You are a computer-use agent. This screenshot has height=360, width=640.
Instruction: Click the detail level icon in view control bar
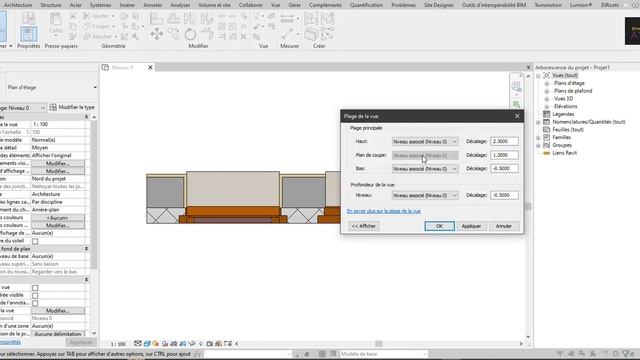tap(138, 344)
